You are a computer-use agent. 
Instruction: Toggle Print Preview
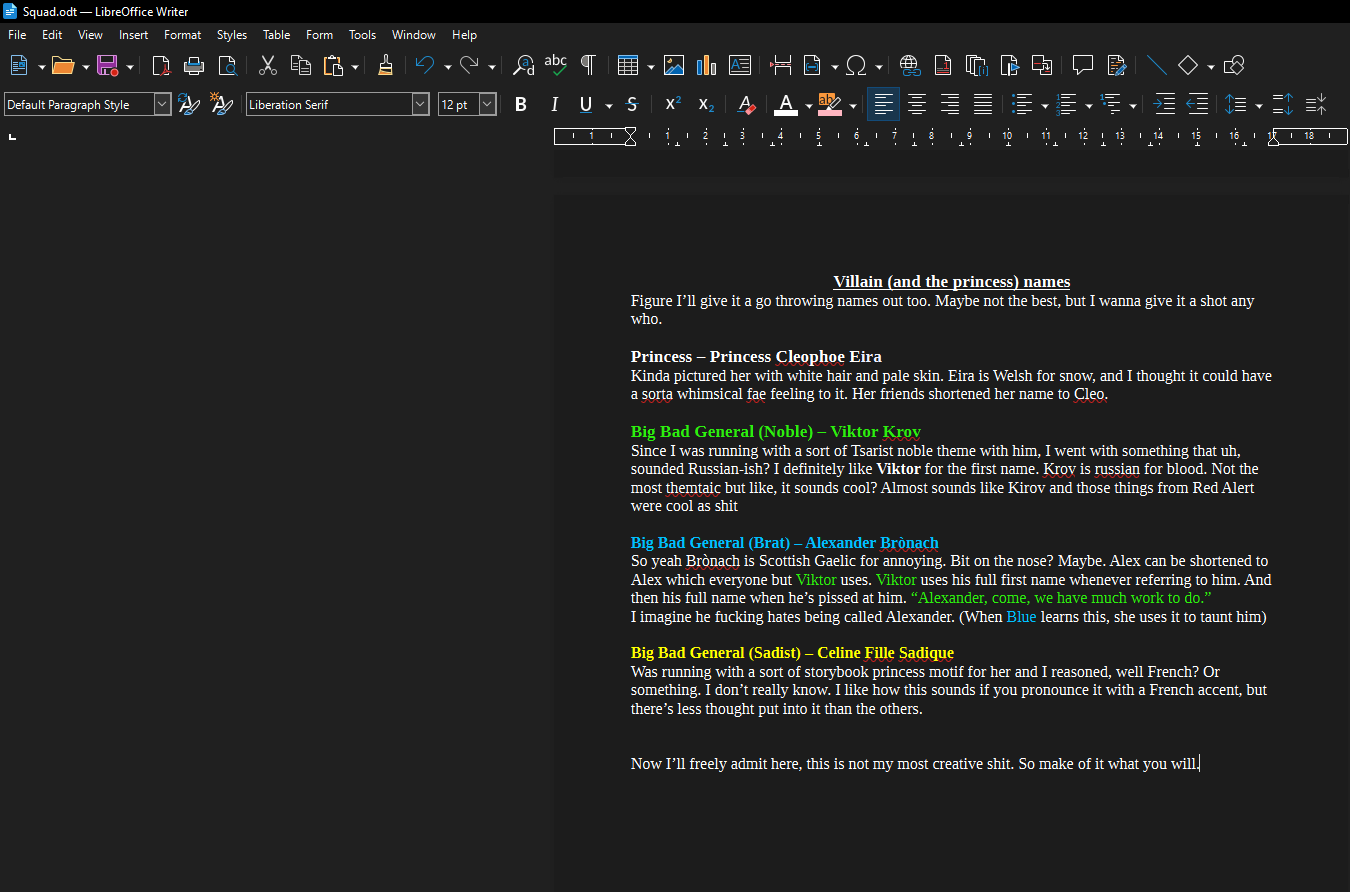(x=228, y=66)
